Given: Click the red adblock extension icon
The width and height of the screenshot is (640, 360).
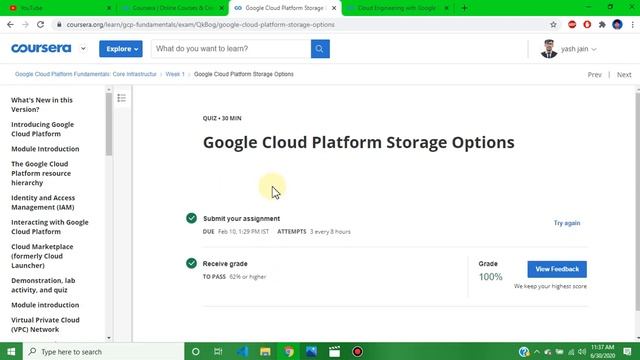Looking at the screenshot, I should pos(572,24).
